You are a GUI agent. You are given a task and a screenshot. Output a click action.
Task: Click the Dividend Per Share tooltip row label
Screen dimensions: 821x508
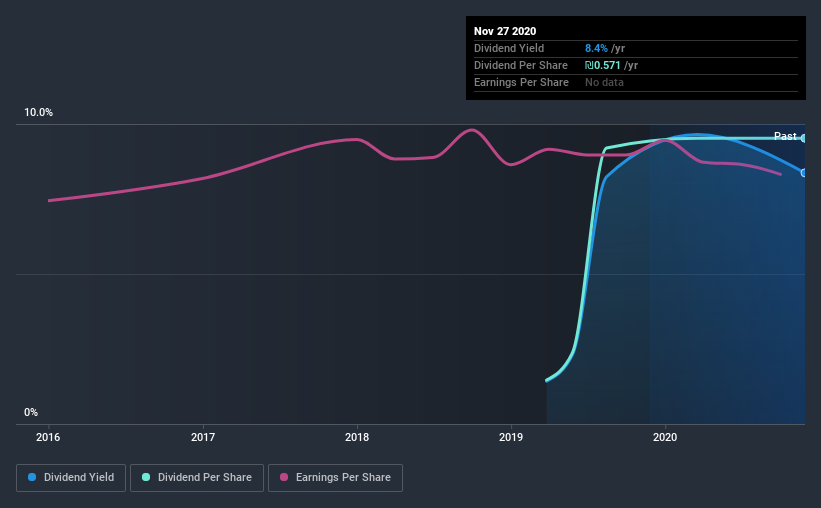(520, 65)
